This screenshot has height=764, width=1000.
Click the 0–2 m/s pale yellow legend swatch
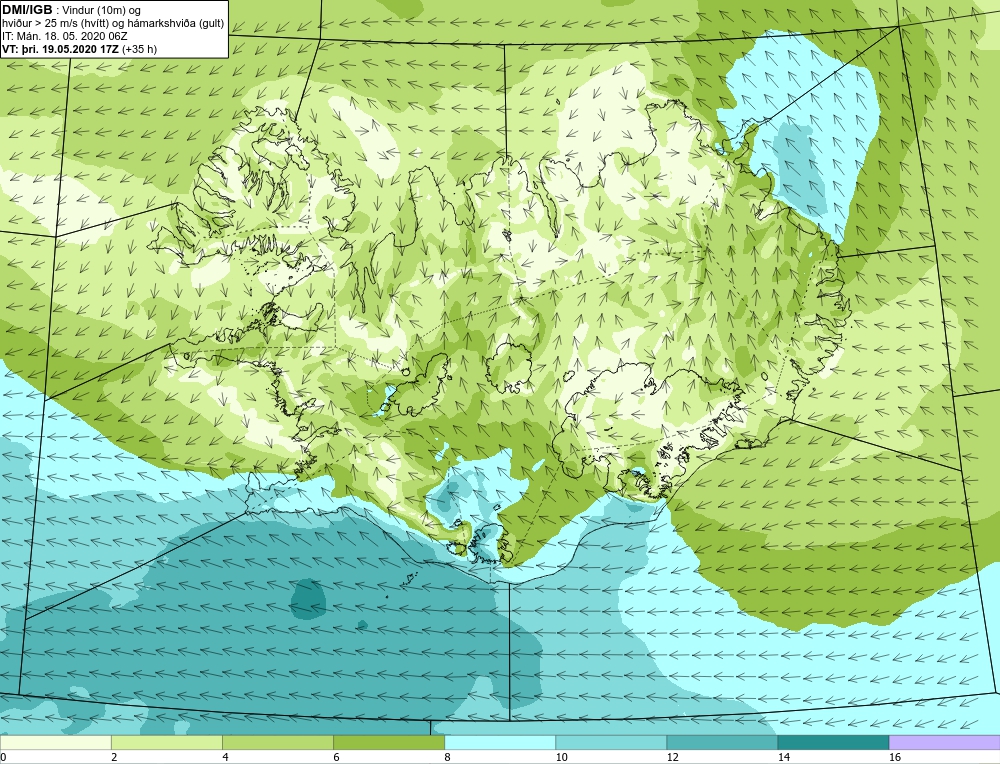tap(56, 742)
